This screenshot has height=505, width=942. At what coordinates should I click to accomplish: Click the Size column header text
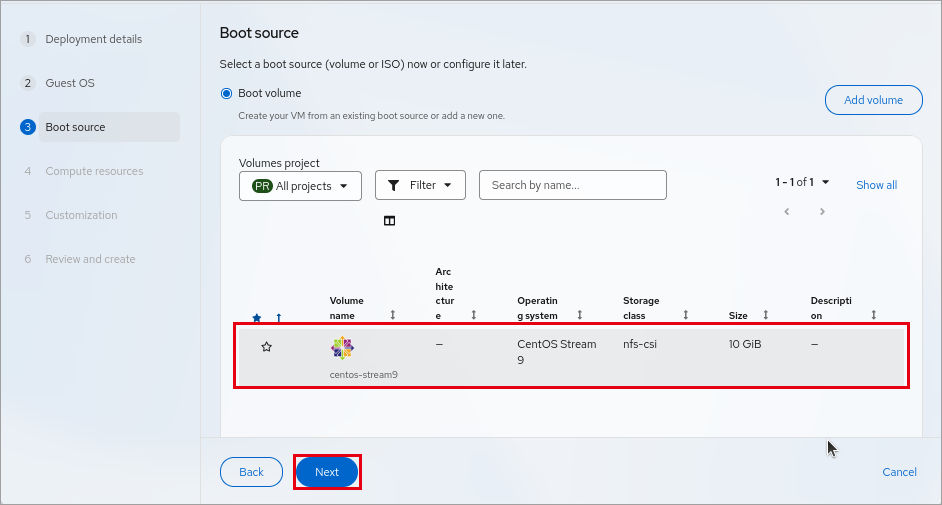(738, 316)
